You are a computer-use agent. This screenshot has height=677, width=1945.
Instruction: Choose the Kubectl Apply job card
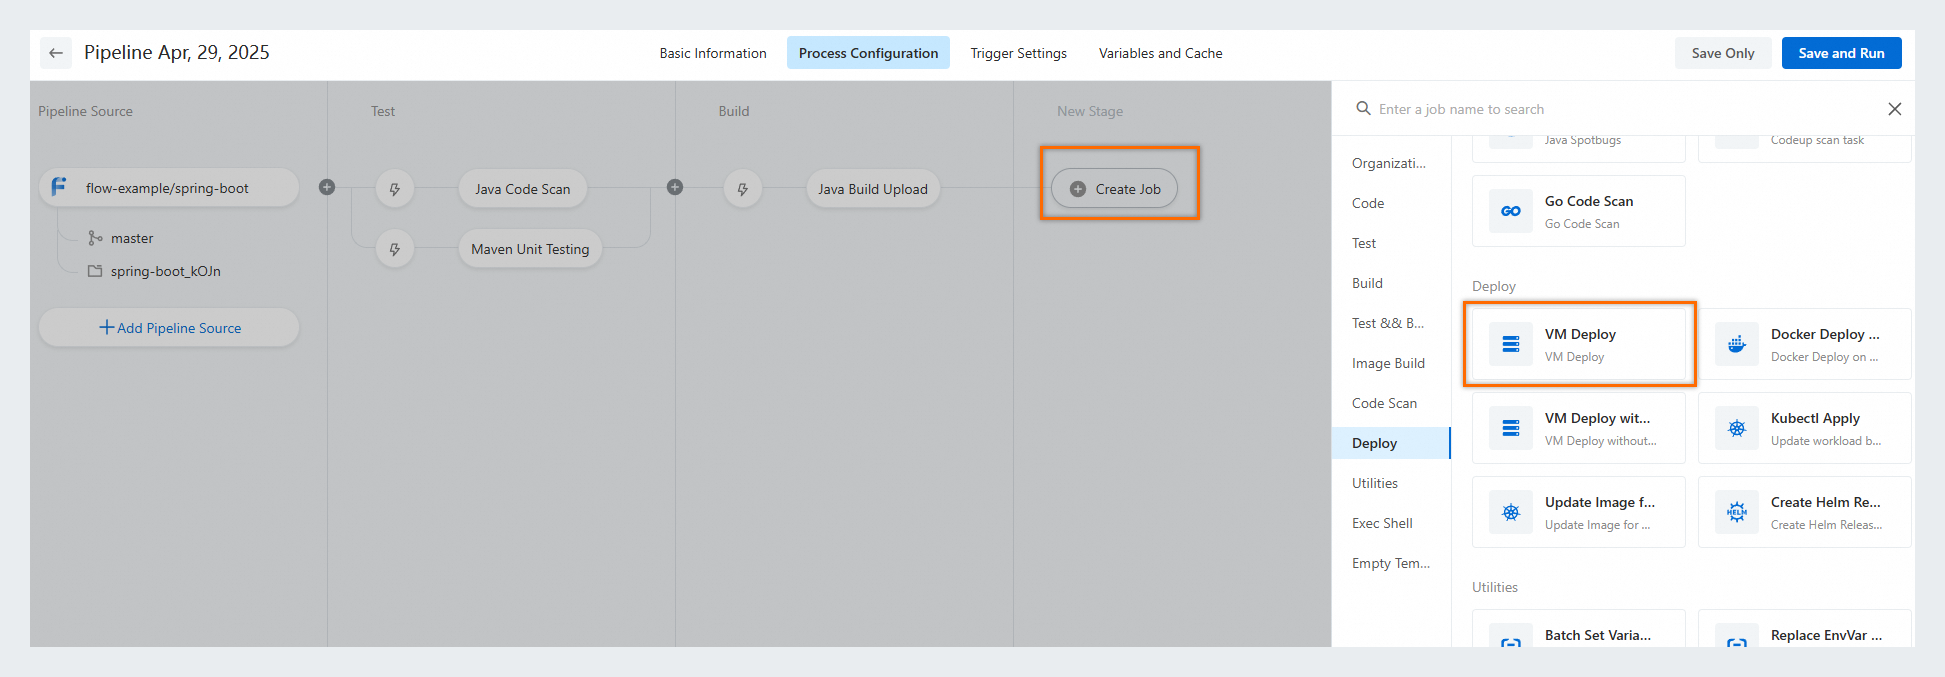pos(1805,428)
